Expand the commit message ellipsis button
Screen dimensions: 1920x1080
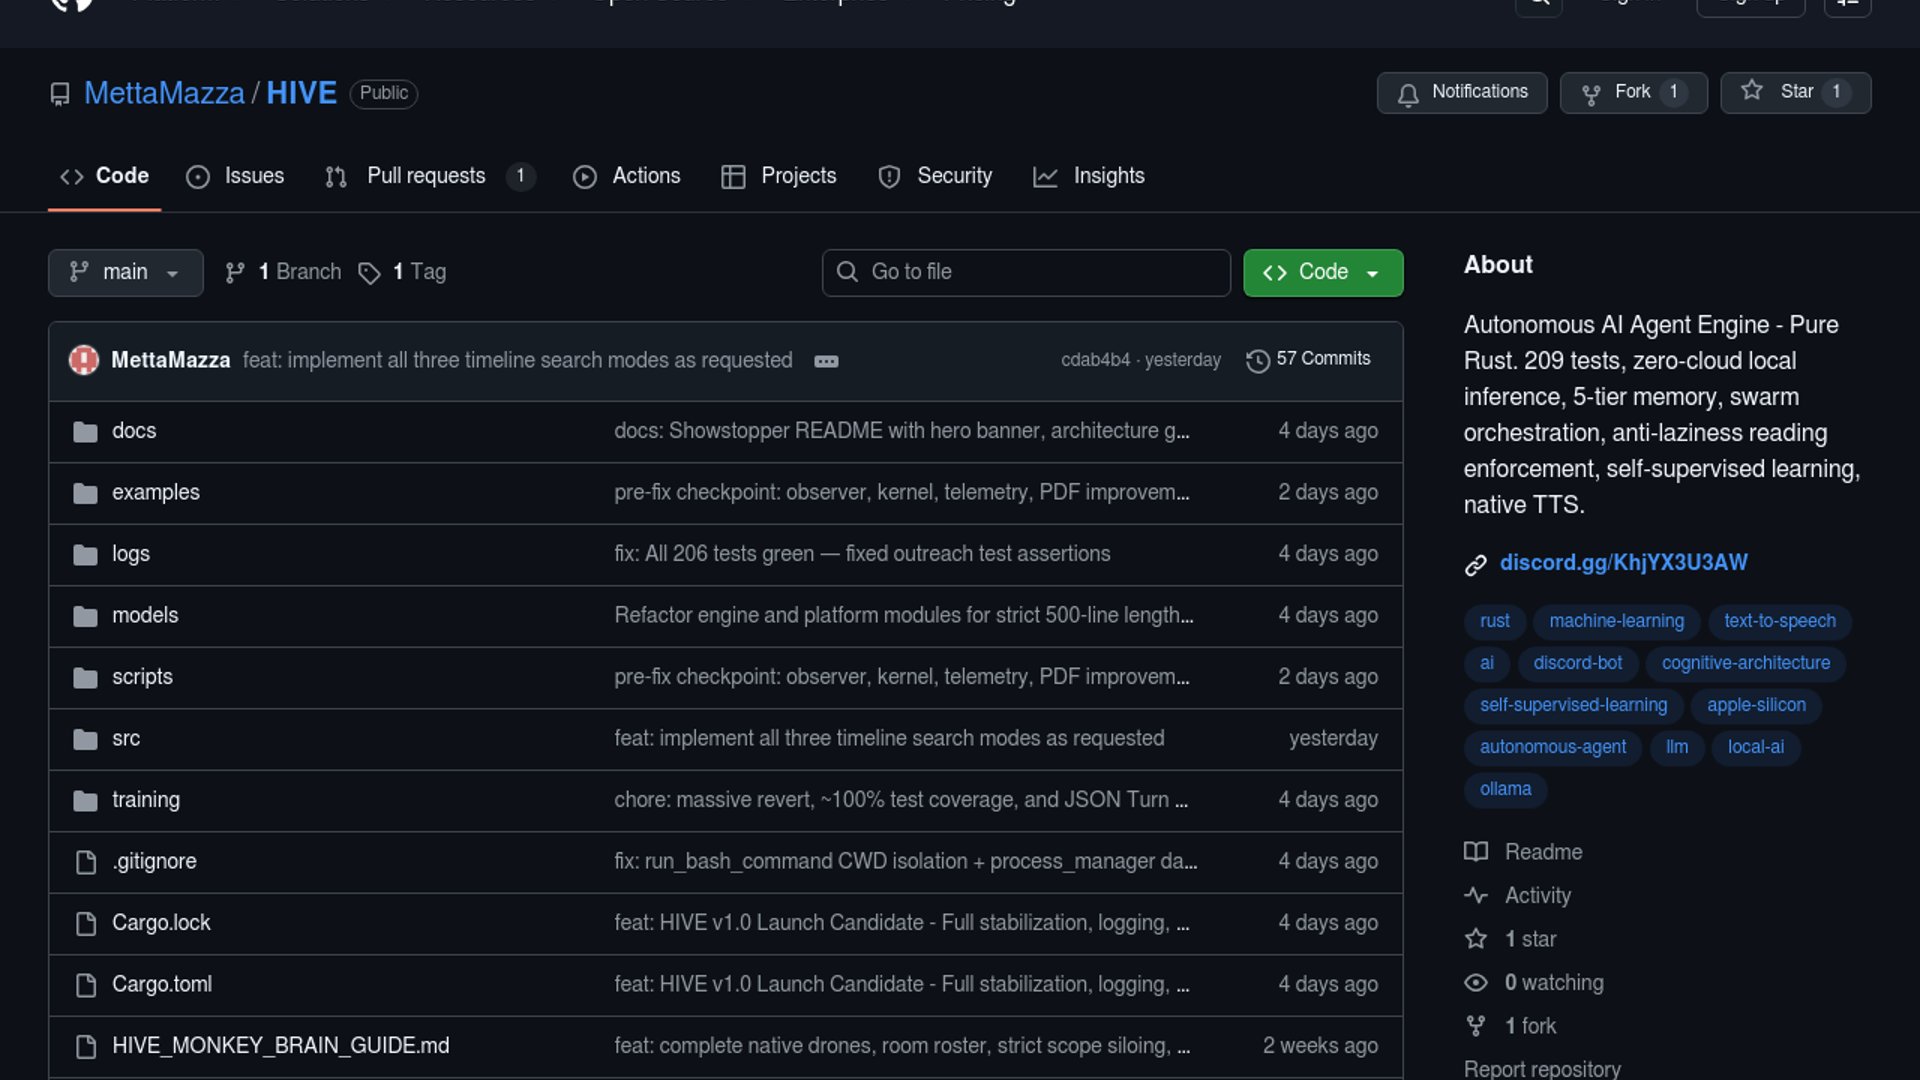coord(826,361)
